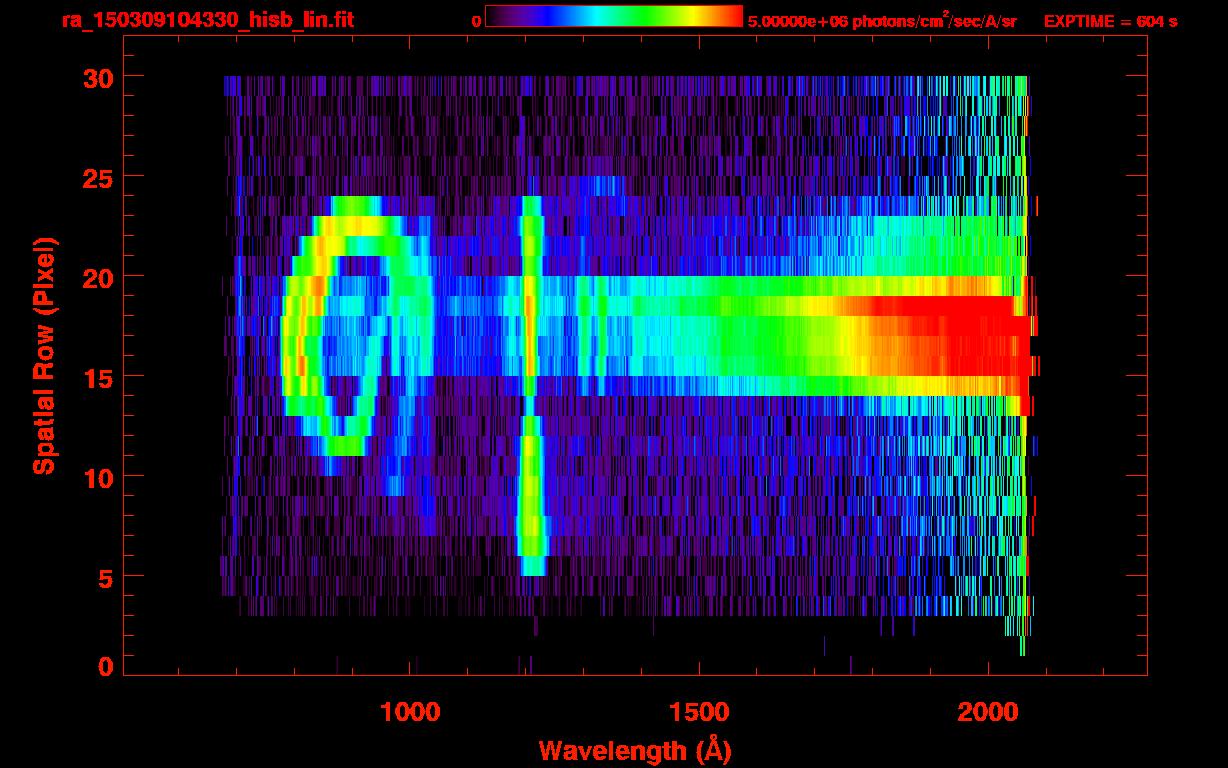The width and height of the screenshot is (1228, 768).
Task: Click the x-axis tick label 1500
Action: [699, 711]
